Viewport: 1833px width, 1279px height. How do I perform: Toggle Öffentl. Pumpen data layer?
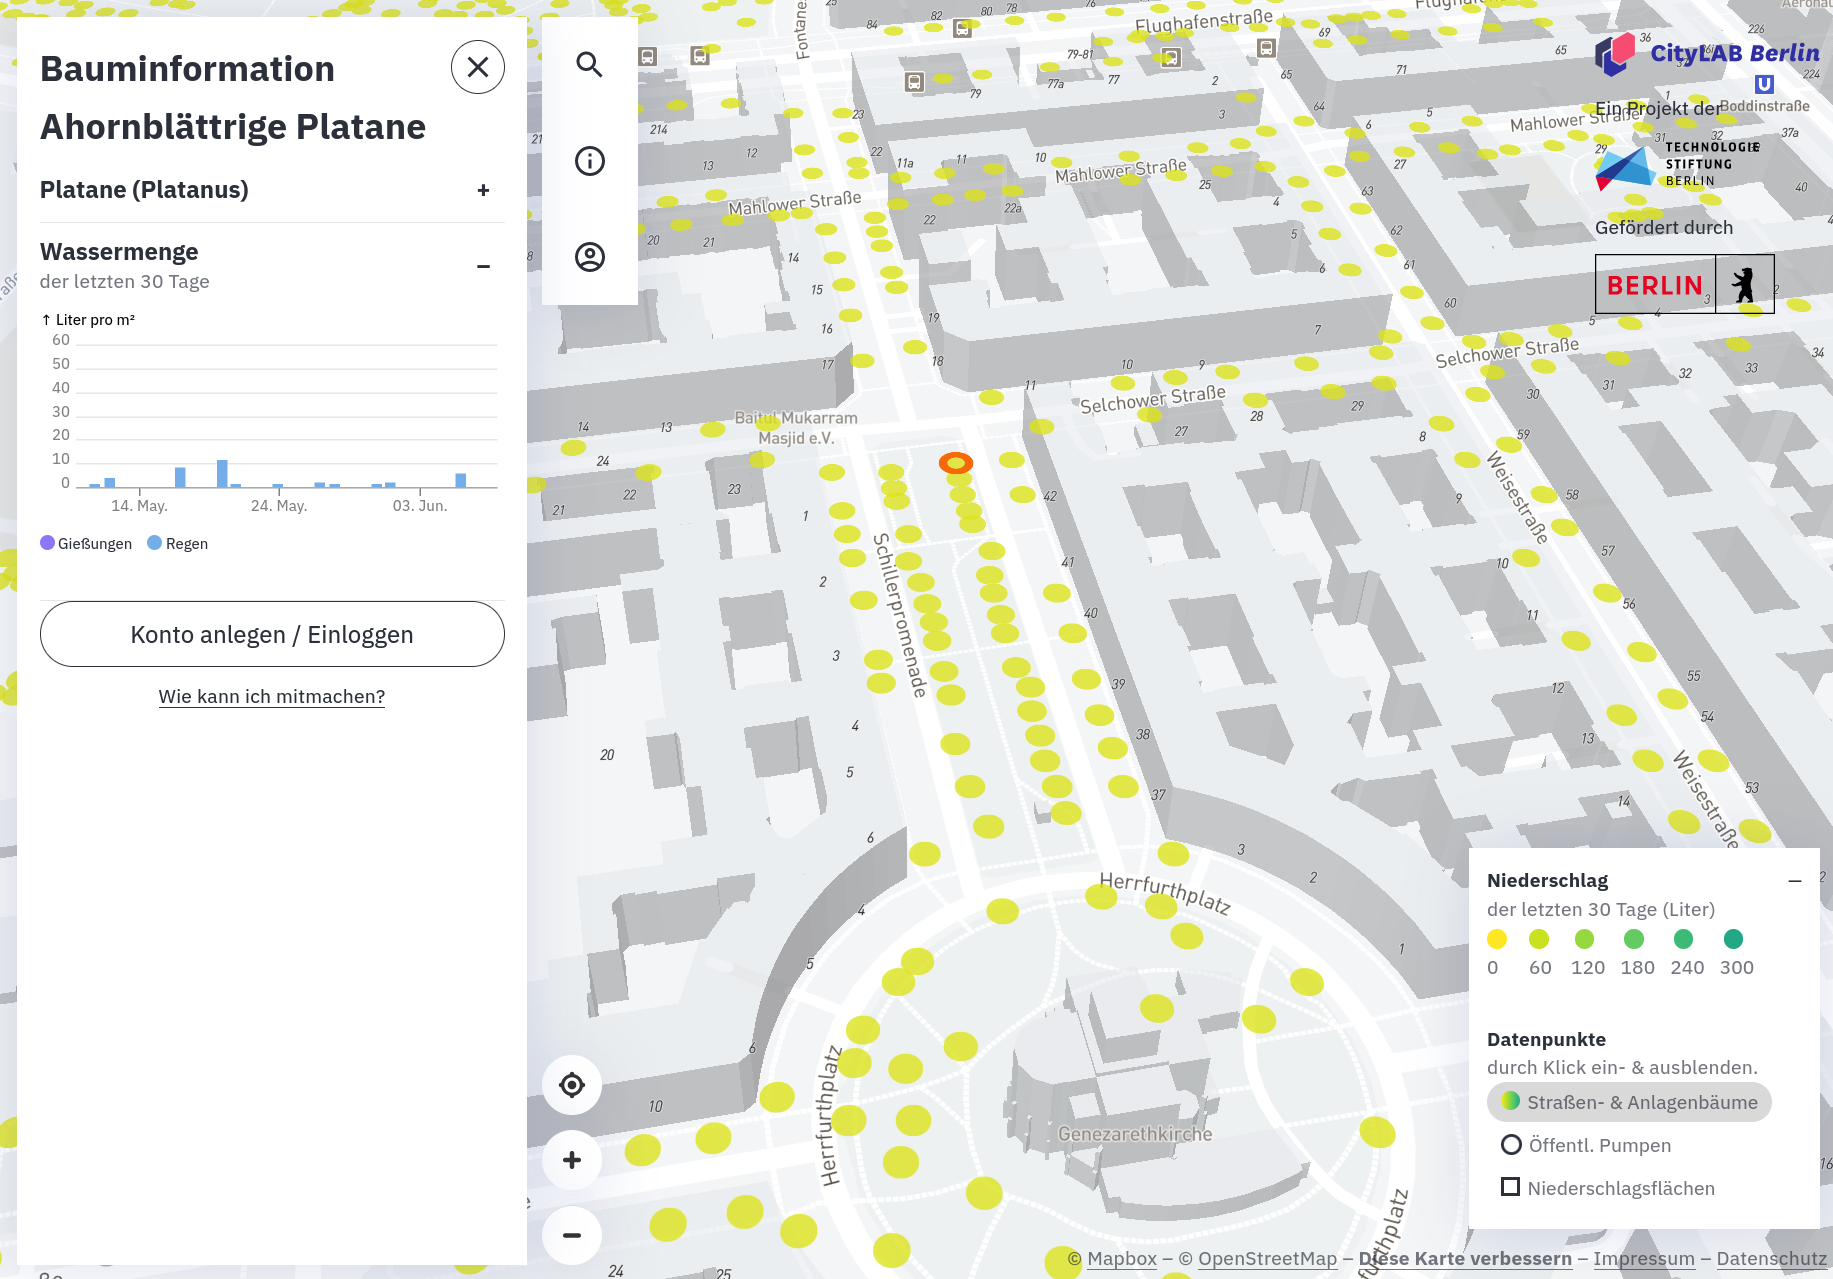1585,1145
